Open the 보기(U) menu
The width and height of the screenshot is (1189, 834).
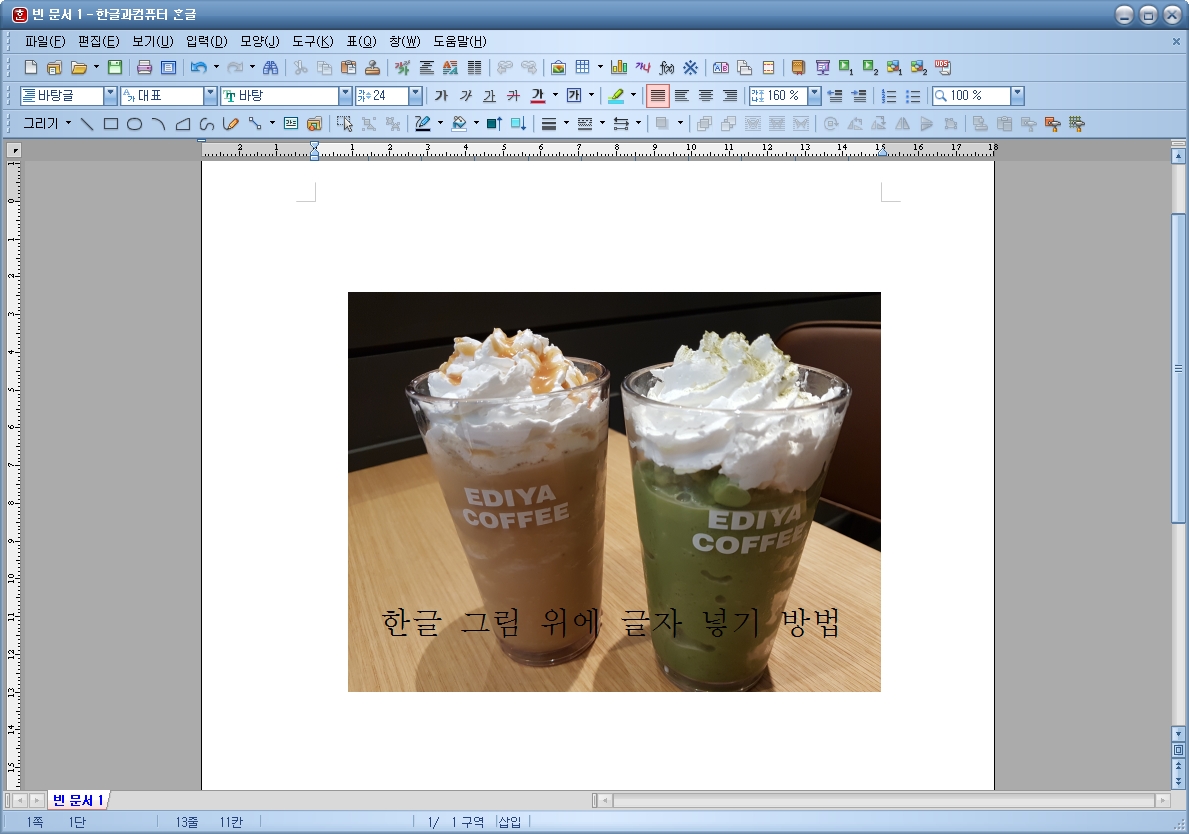(152, 42)
